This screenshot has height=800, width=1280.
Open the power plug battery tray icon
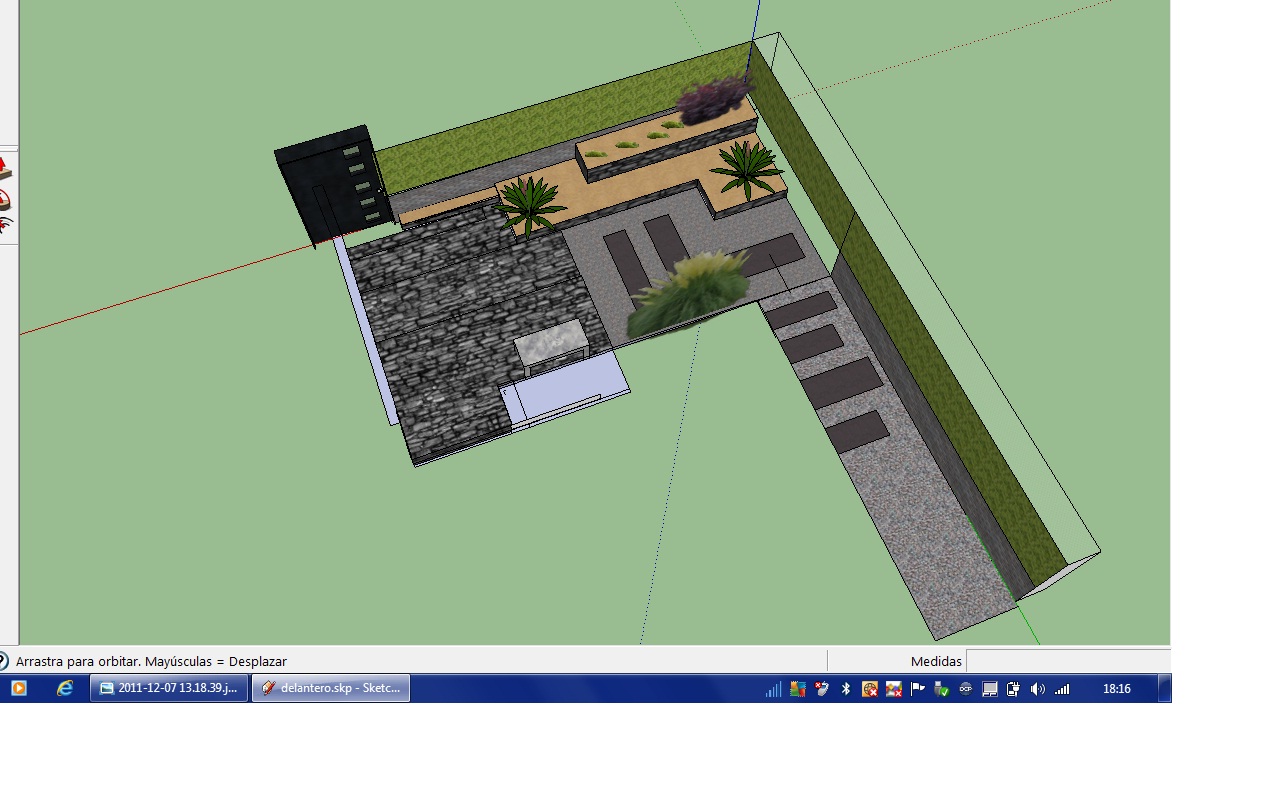[x=1014, y=689]
